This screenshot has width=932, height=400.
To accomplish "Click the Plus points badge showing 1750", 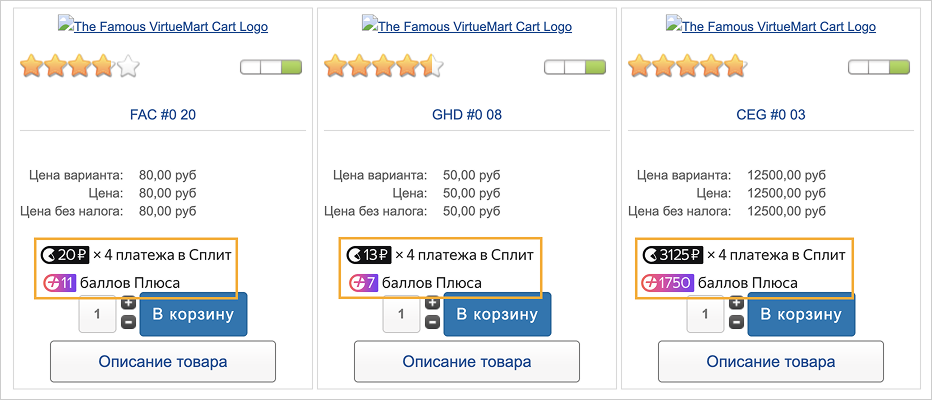I will [668, 283].
